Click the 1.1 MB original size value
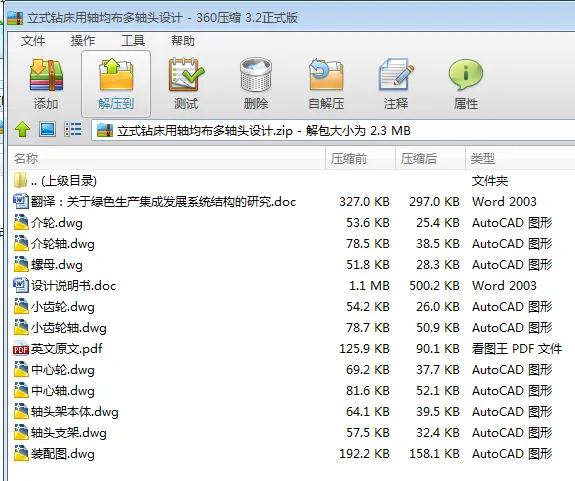575x481 pixels. (369, 286)
